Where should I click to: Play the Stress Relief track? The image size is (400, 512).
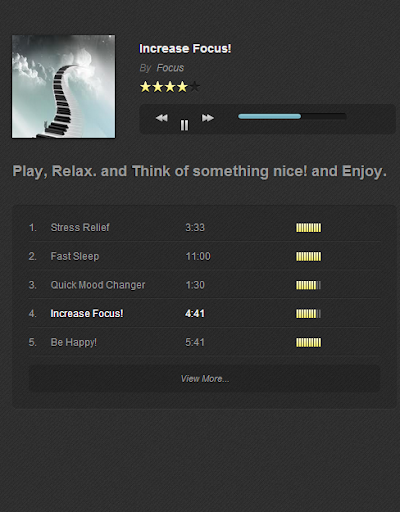[x=80, y=227]
